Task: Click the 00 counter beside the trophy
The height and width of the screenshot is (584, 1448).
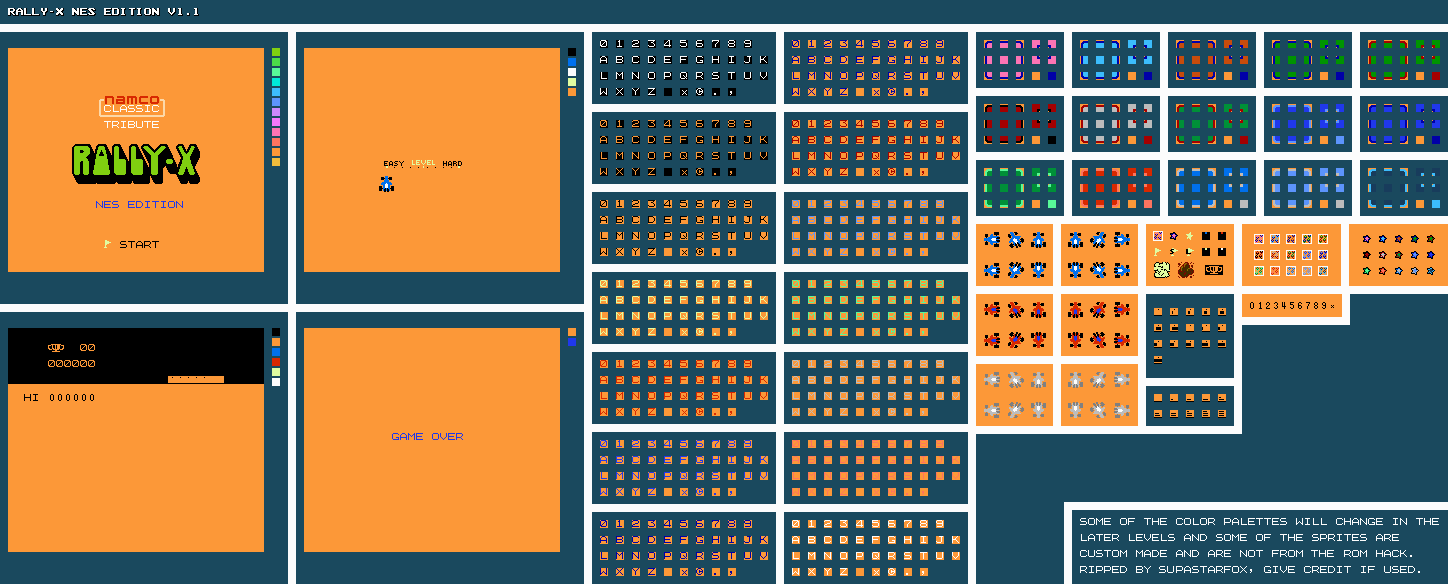Action: click(x=88, y=348)
